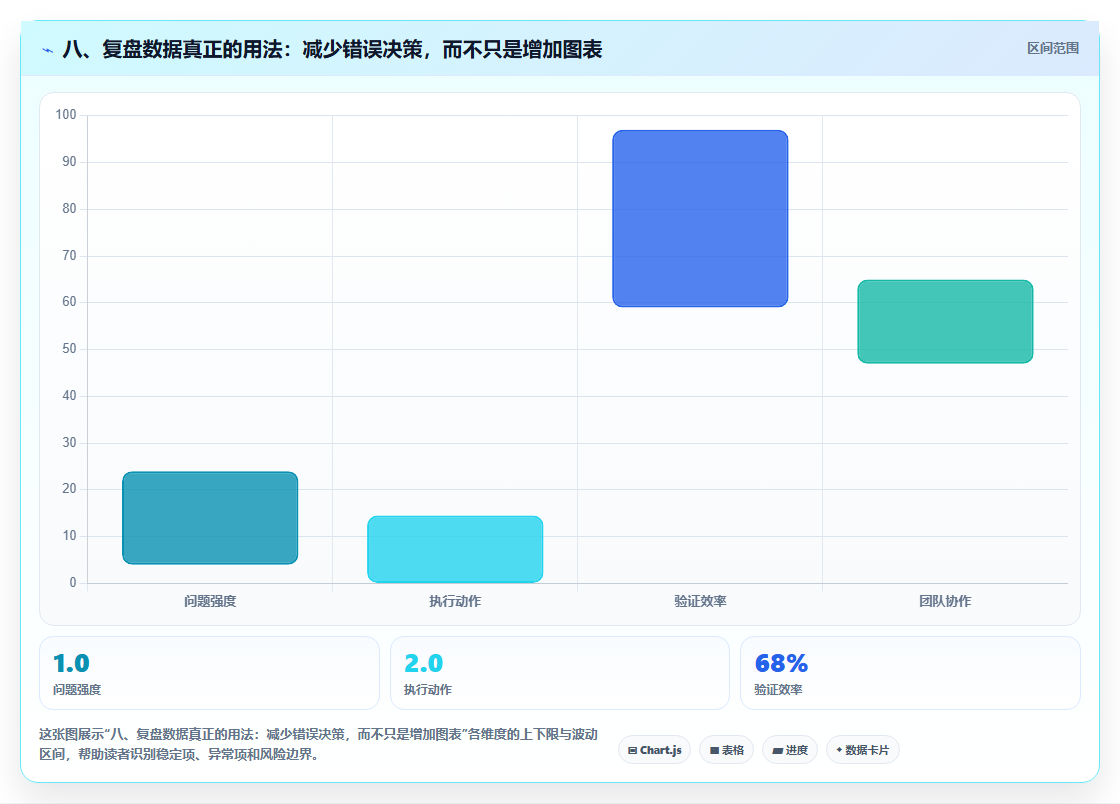The image size is (1120, 804).
Task: Click the 2.0 value in second card
Action: [x=424, y=663]
